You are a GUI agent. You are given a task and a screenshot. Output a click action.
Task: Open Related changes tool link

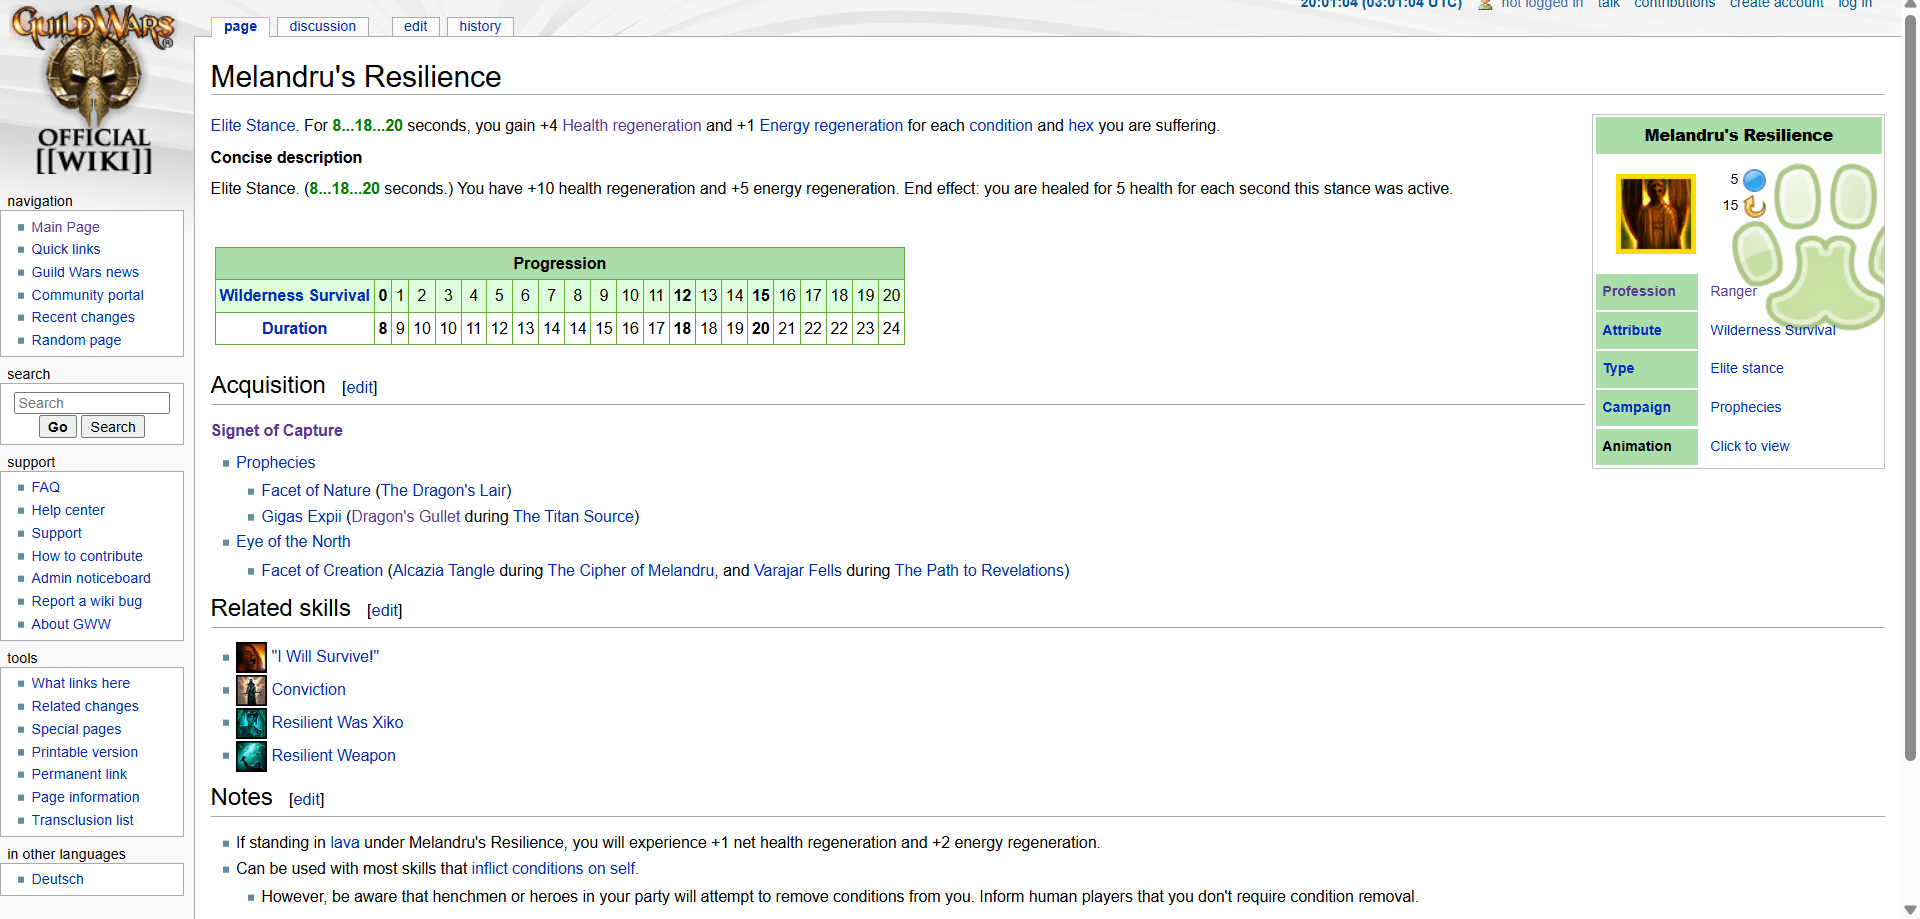(x=85, y=706)
